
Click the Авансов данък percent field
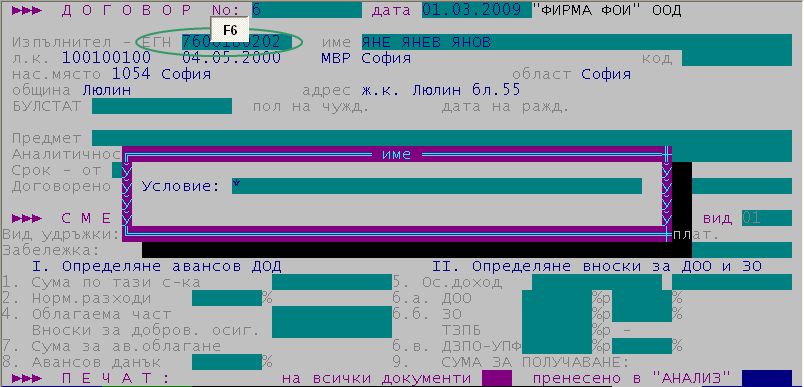[x=227, y=362]
